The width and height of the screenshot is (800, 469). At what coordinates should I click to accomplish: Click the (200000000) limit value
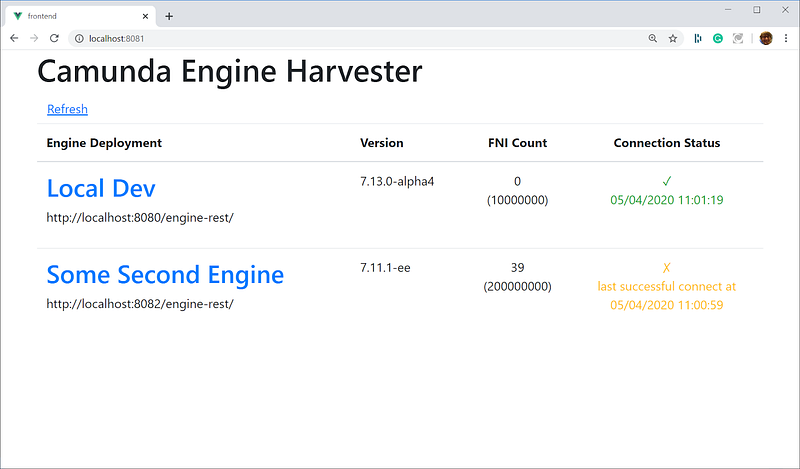click(x=517, y=286)
